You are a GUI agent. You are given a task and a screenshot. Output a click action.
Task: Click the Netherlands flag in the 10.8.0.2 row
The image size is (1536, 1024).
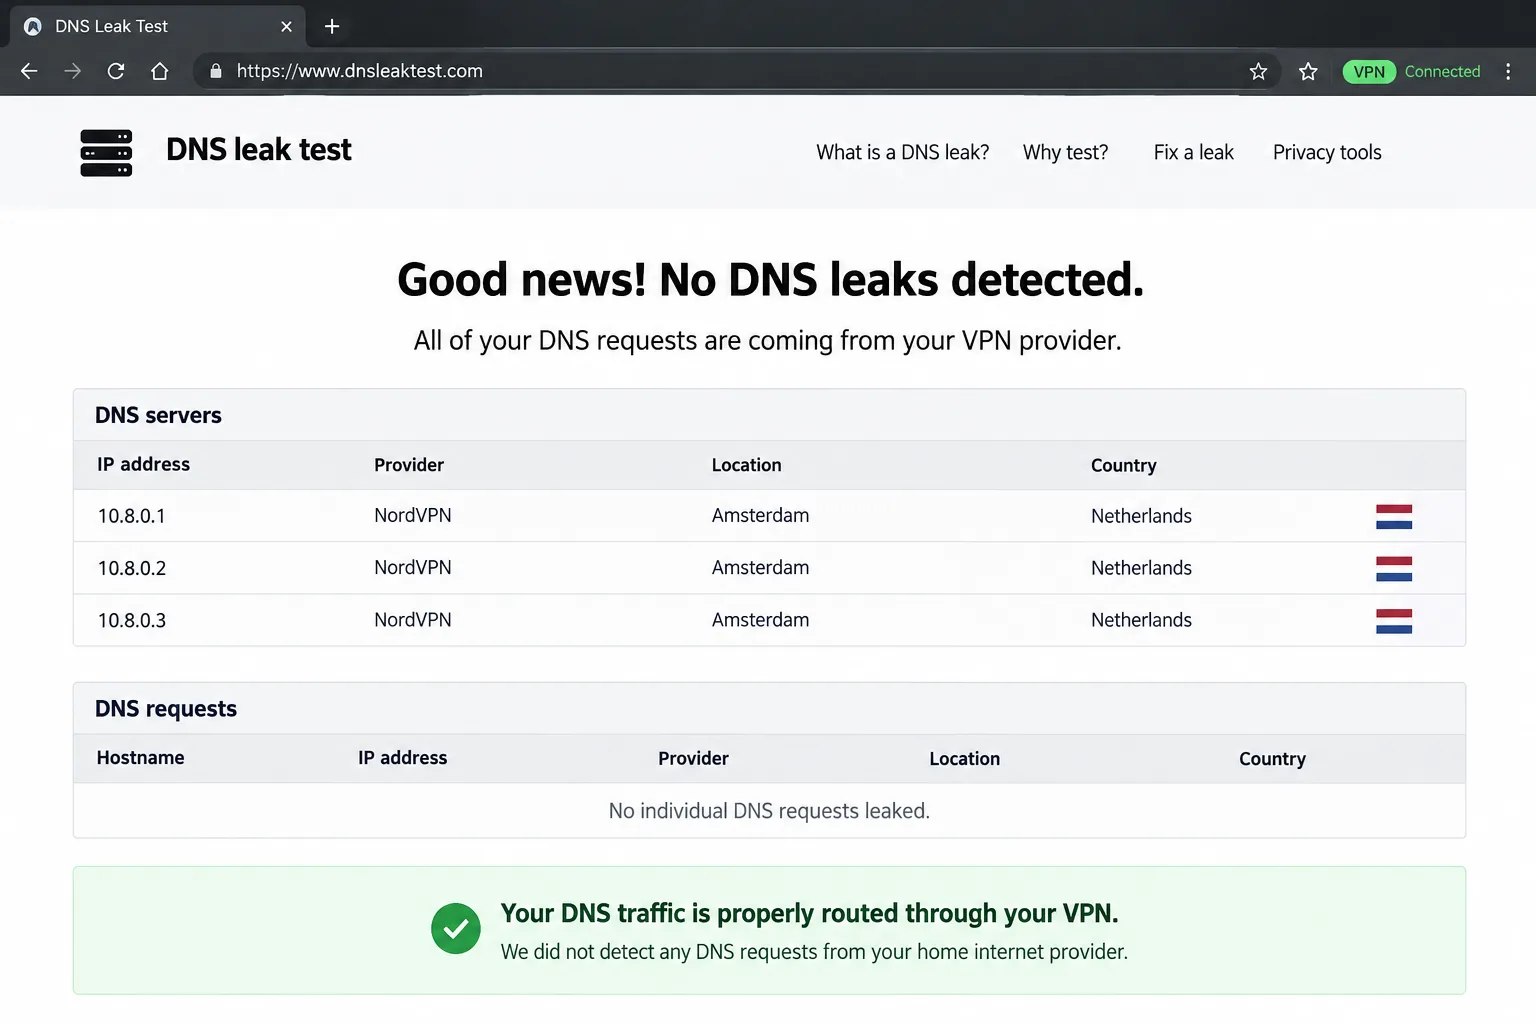click(x=1394, y=569)
